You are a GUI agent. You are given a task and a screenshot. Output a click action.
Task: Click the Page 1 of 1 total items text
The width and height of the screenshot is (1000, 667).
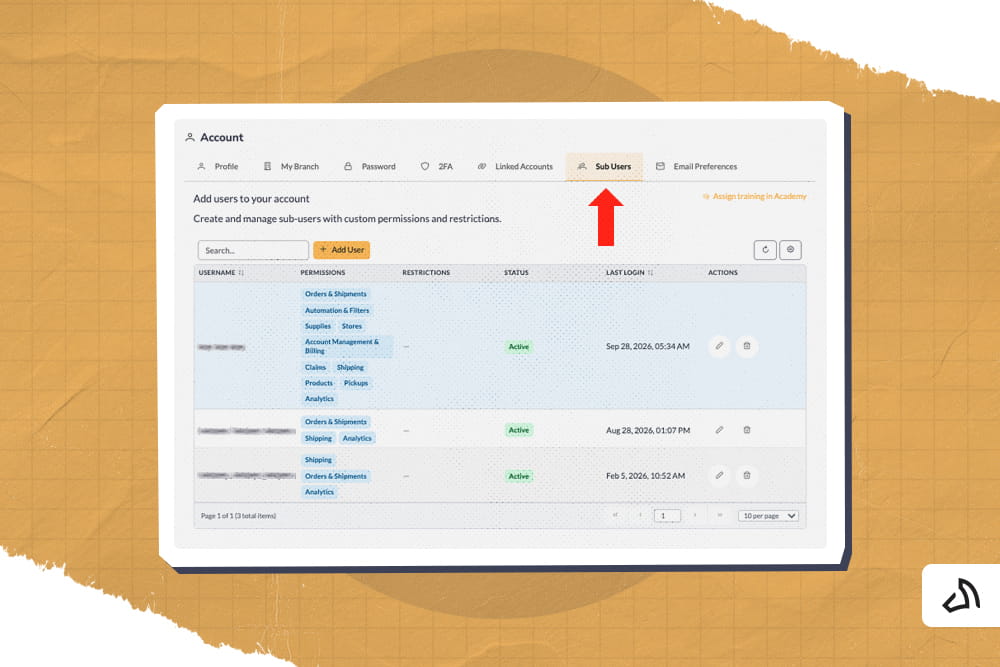pos(239,516)
